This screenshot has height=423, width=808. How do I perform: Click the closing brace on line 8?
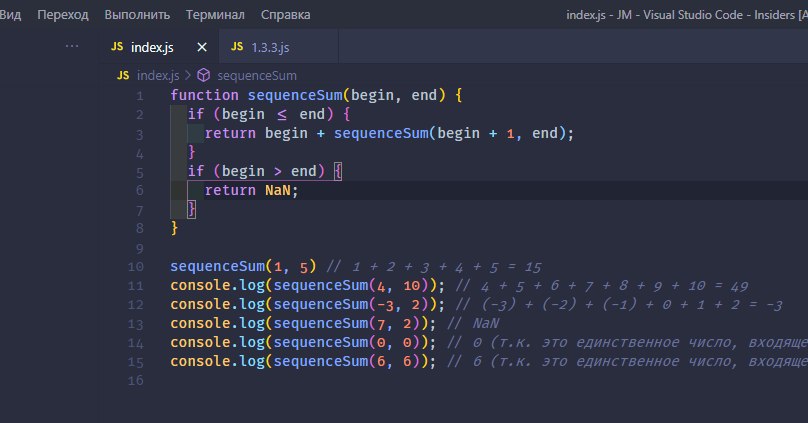[174, 227]
